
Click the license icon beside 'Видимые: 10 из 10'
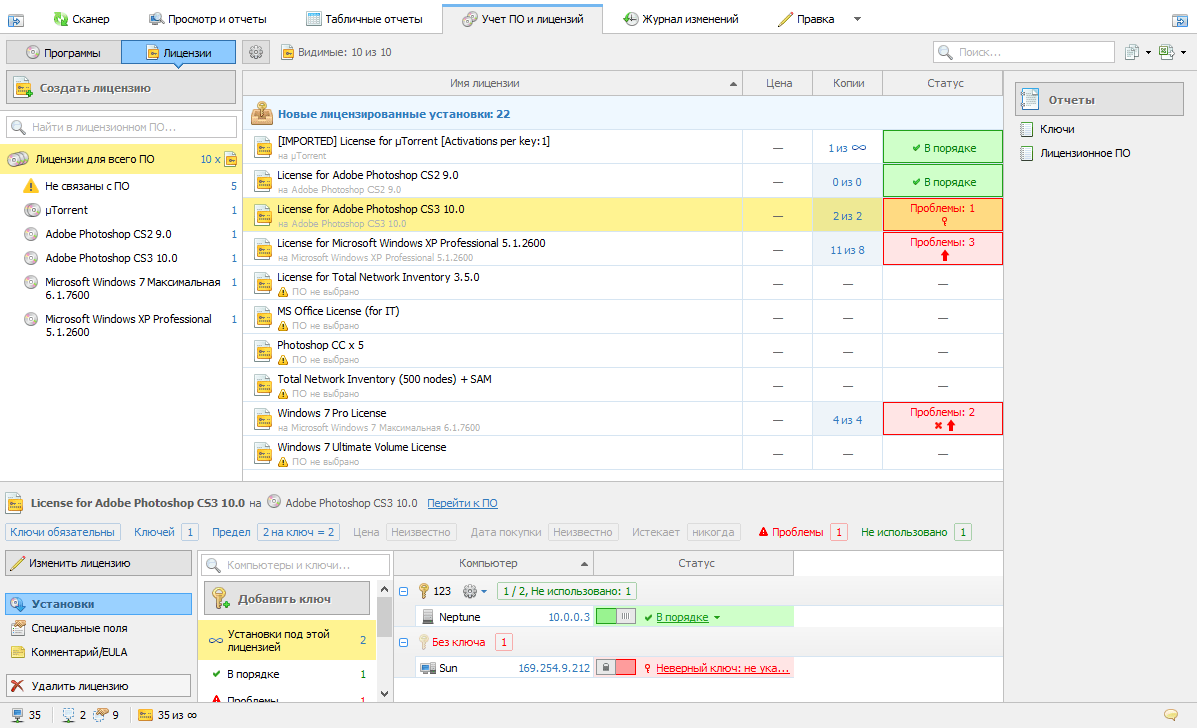[288, 52]
